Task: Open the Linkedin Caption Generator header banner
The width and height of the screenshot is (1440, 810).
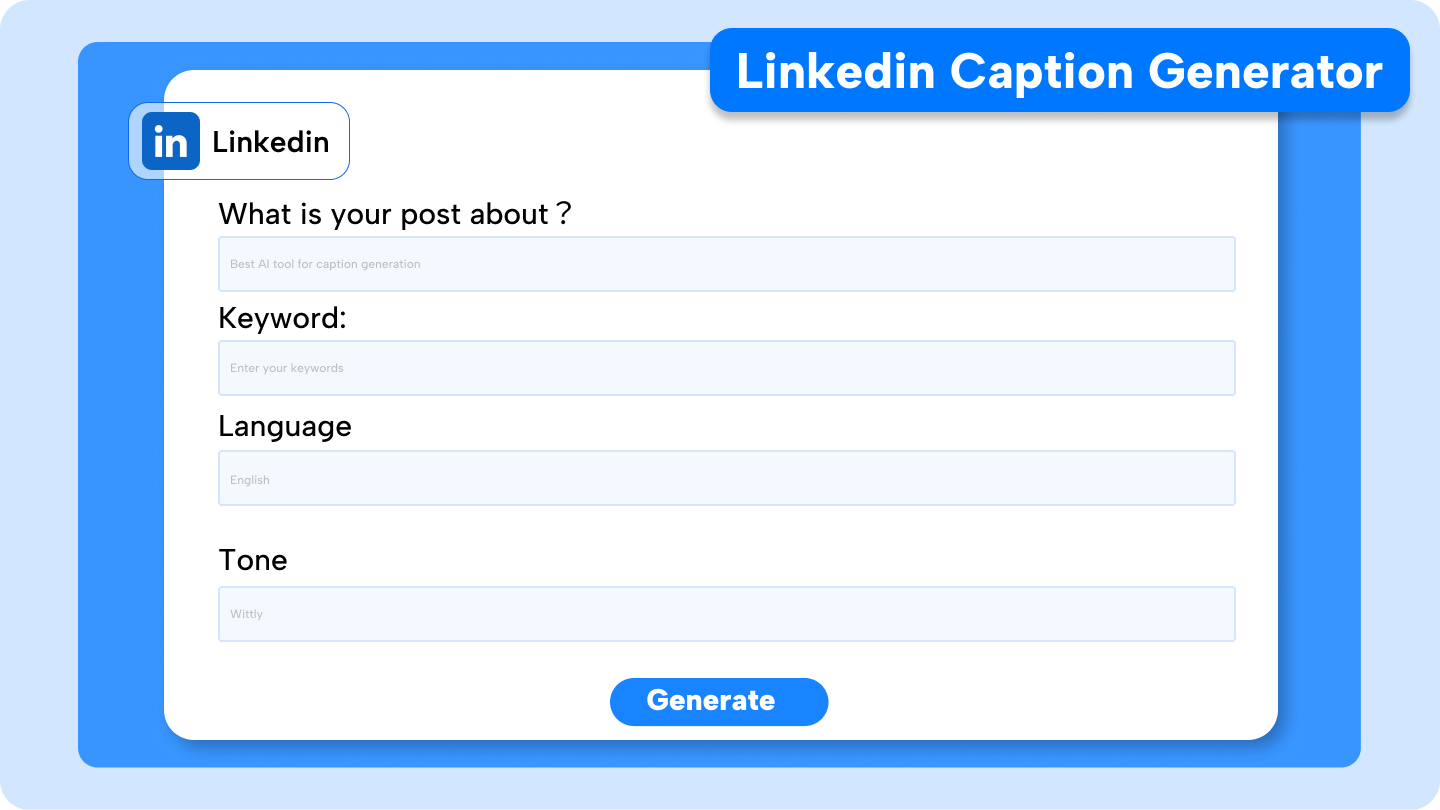Action: coord(1059,70)
